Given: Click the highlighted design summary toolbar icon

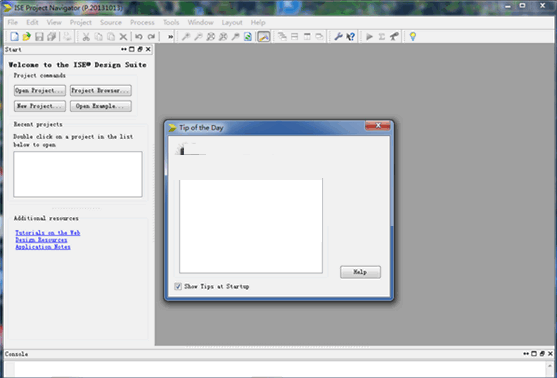Looking at the screenshot, I should [264, 36].
